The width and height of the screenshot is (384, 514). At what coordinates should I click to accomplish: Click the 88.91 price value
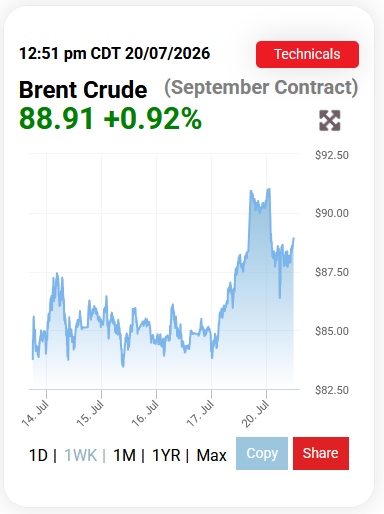click(56, 119)
